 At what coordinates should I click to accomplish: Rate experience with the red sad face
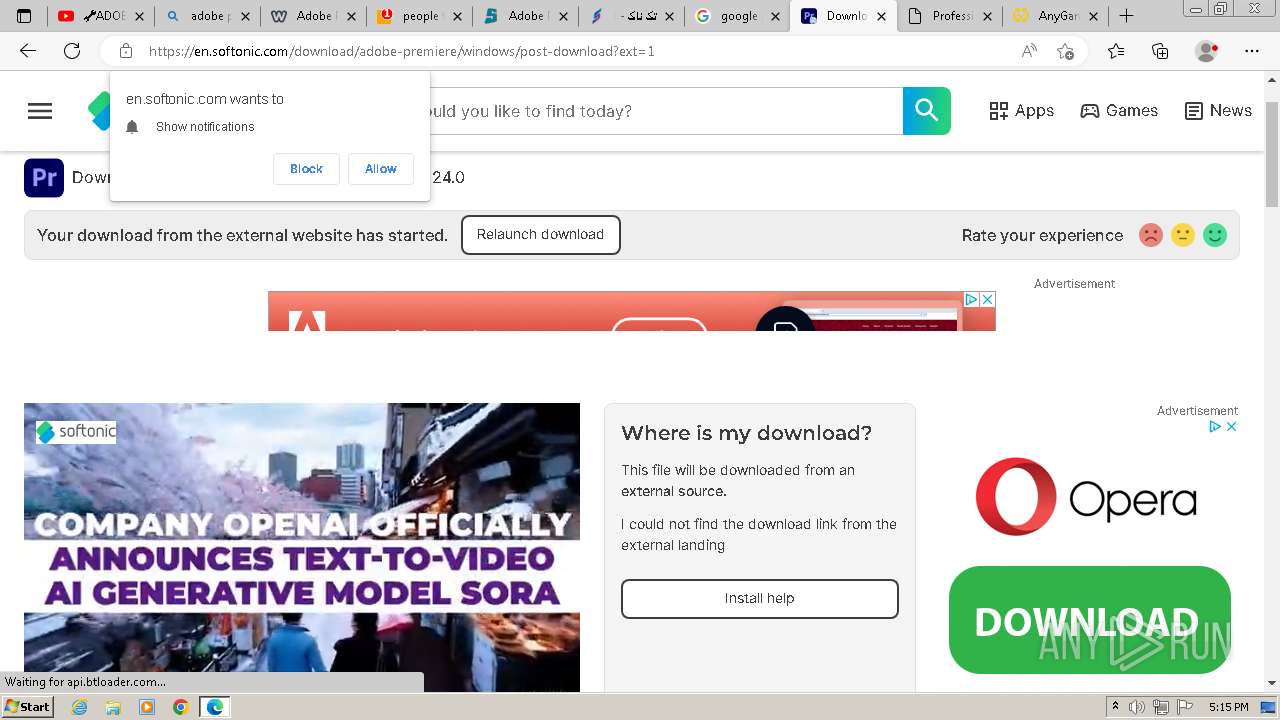coord(1151,235)
